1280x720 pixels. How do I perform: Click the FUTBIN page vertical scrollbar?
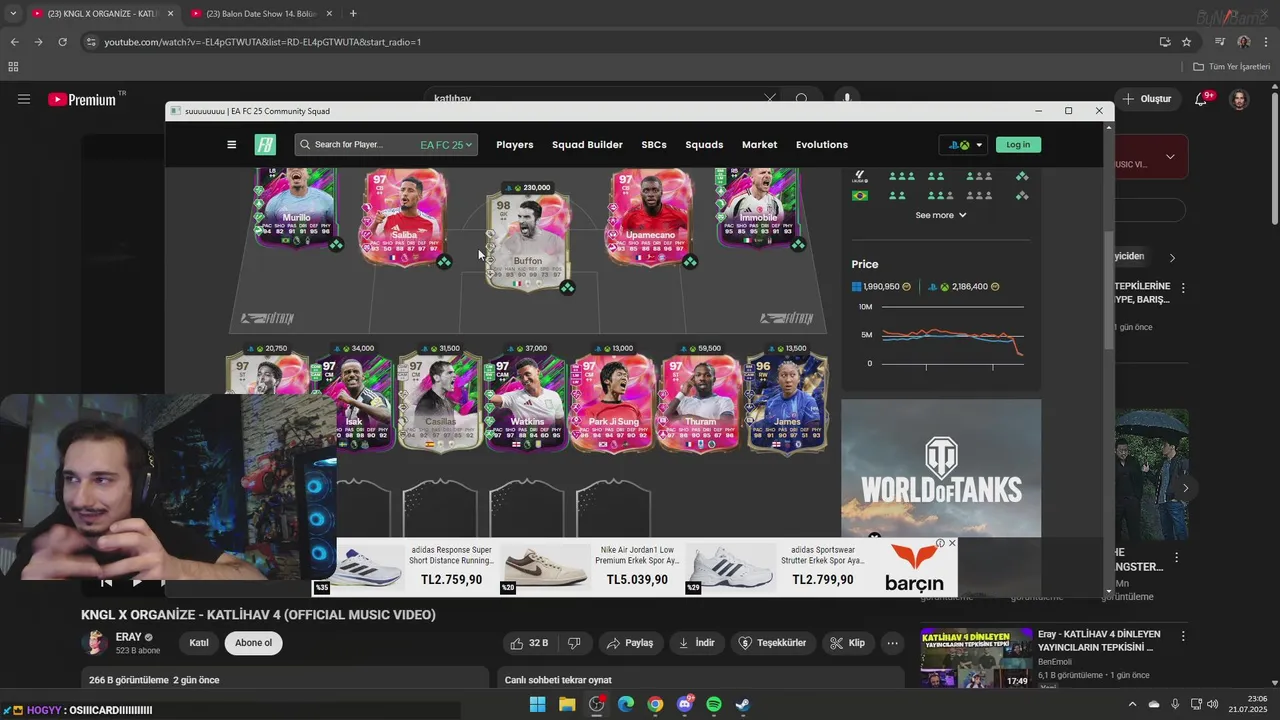tap(1108, 290)
